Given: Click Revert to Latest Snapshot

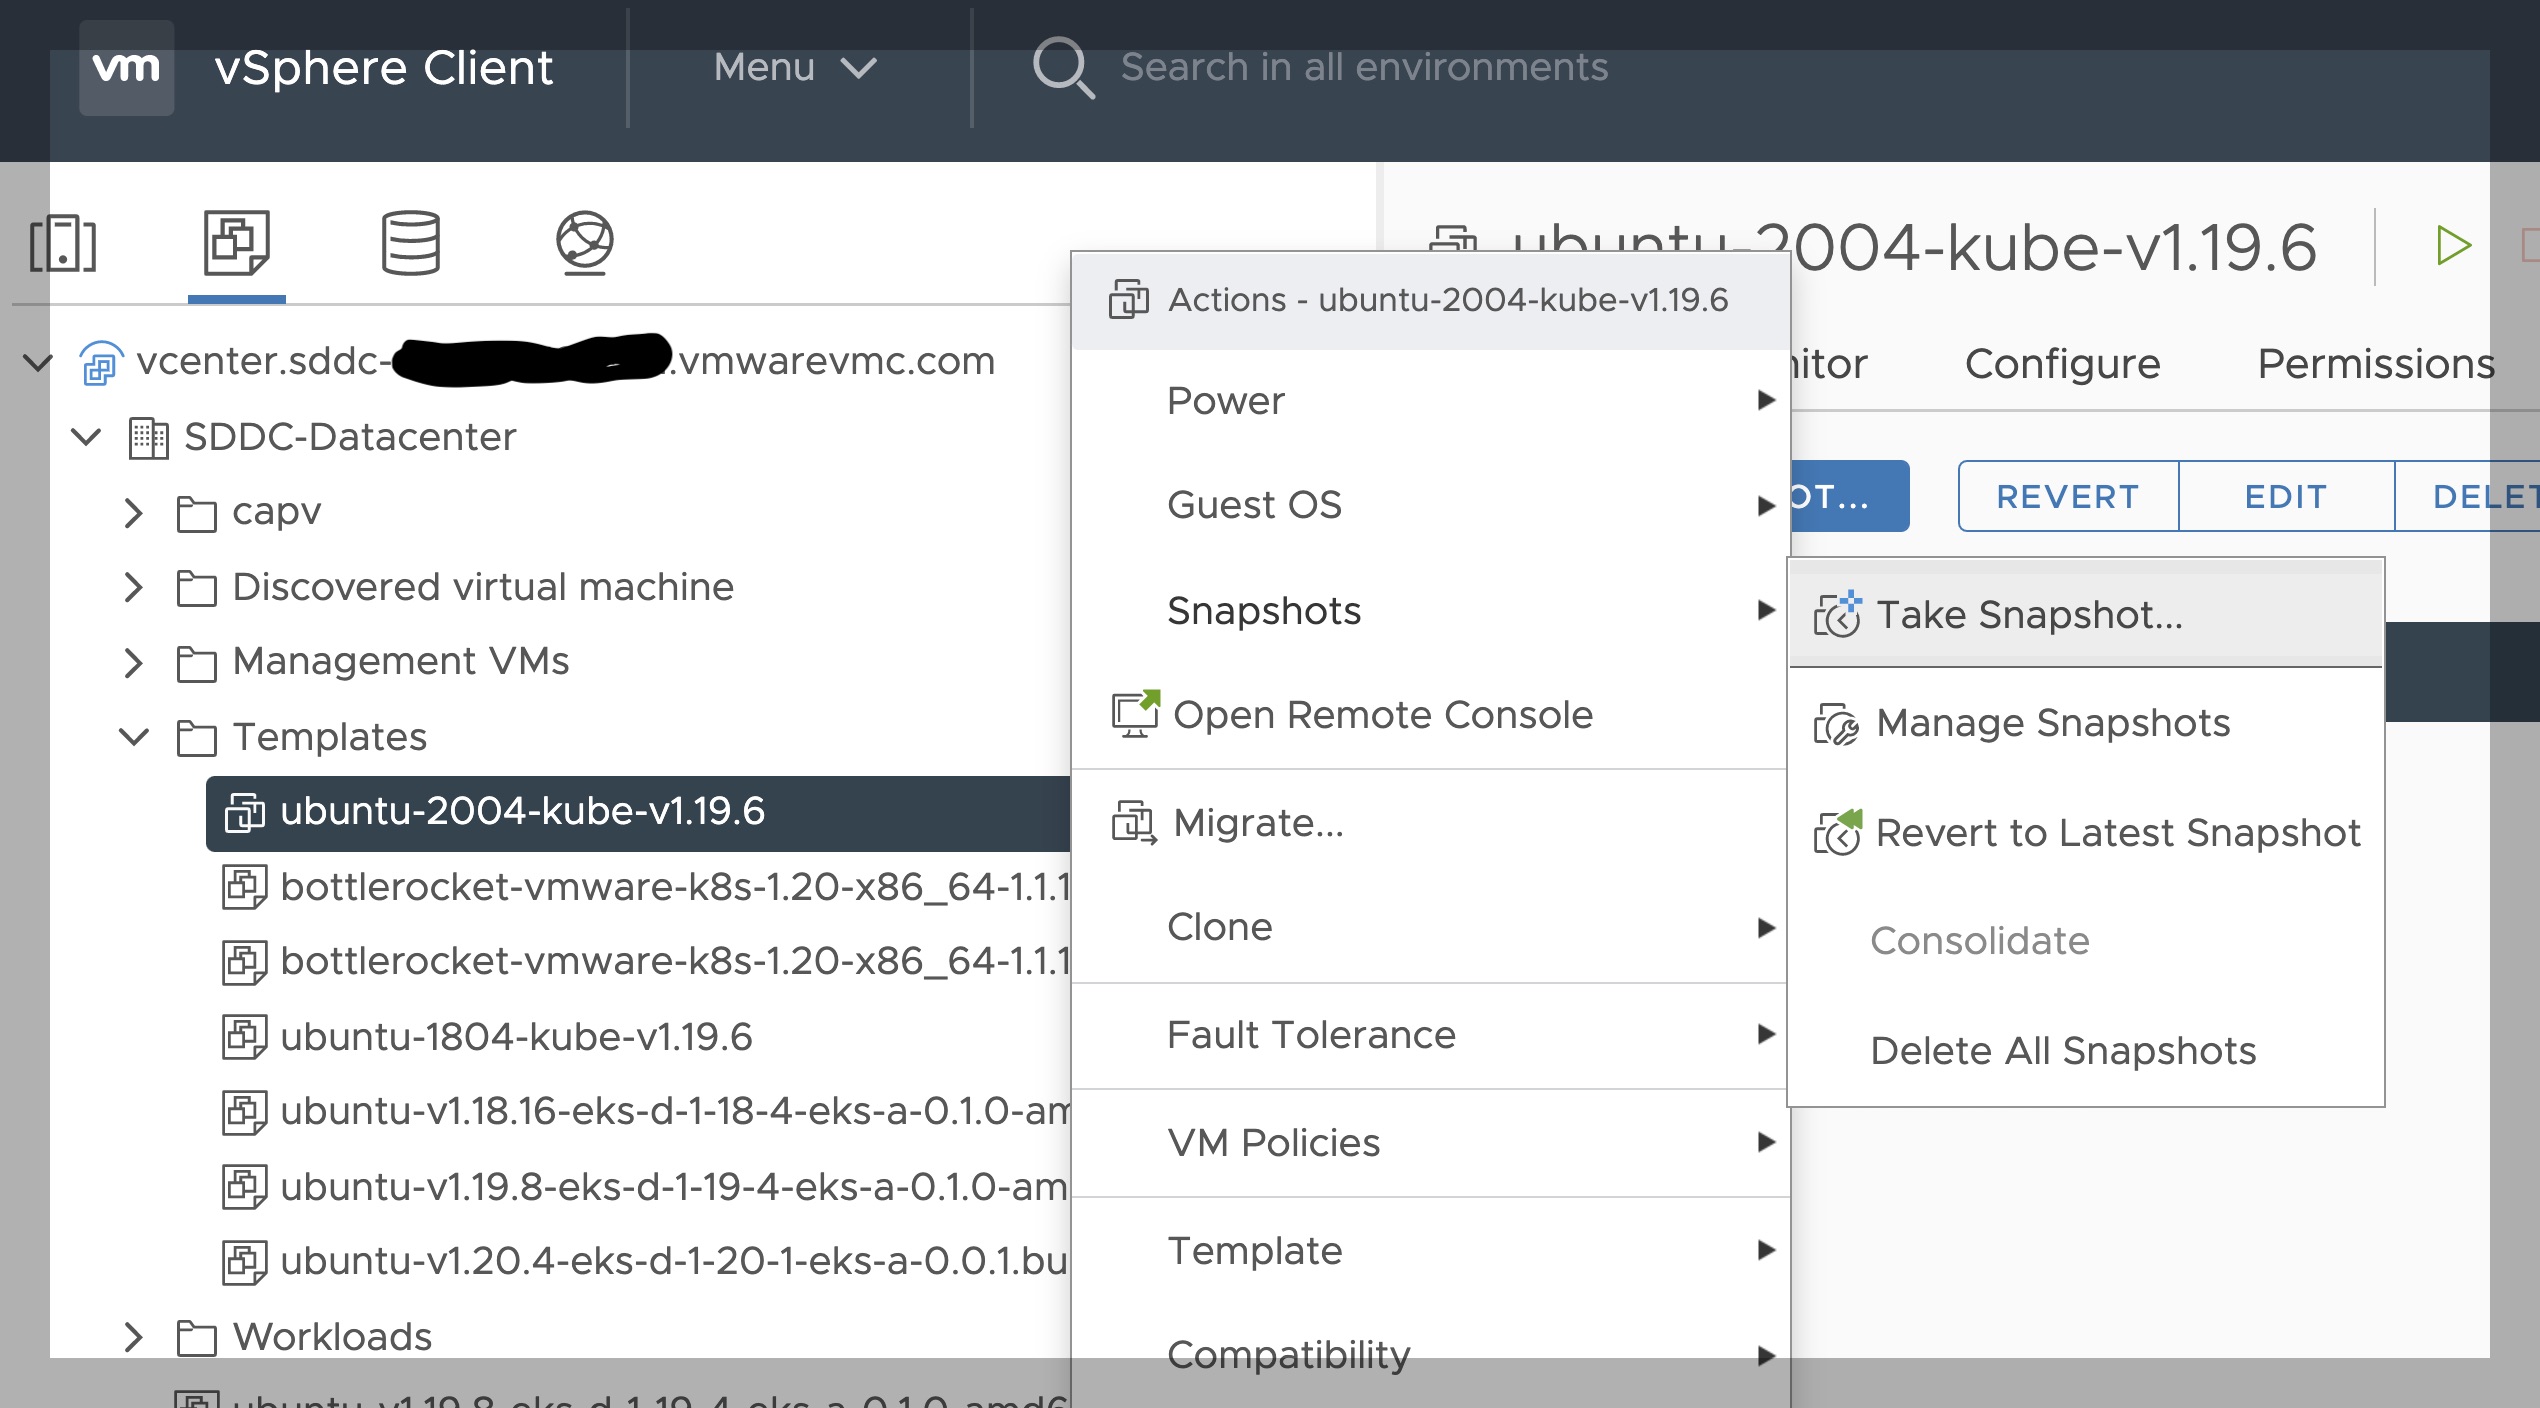Looking at the screenshot, I should click(x=2117, y=832).
